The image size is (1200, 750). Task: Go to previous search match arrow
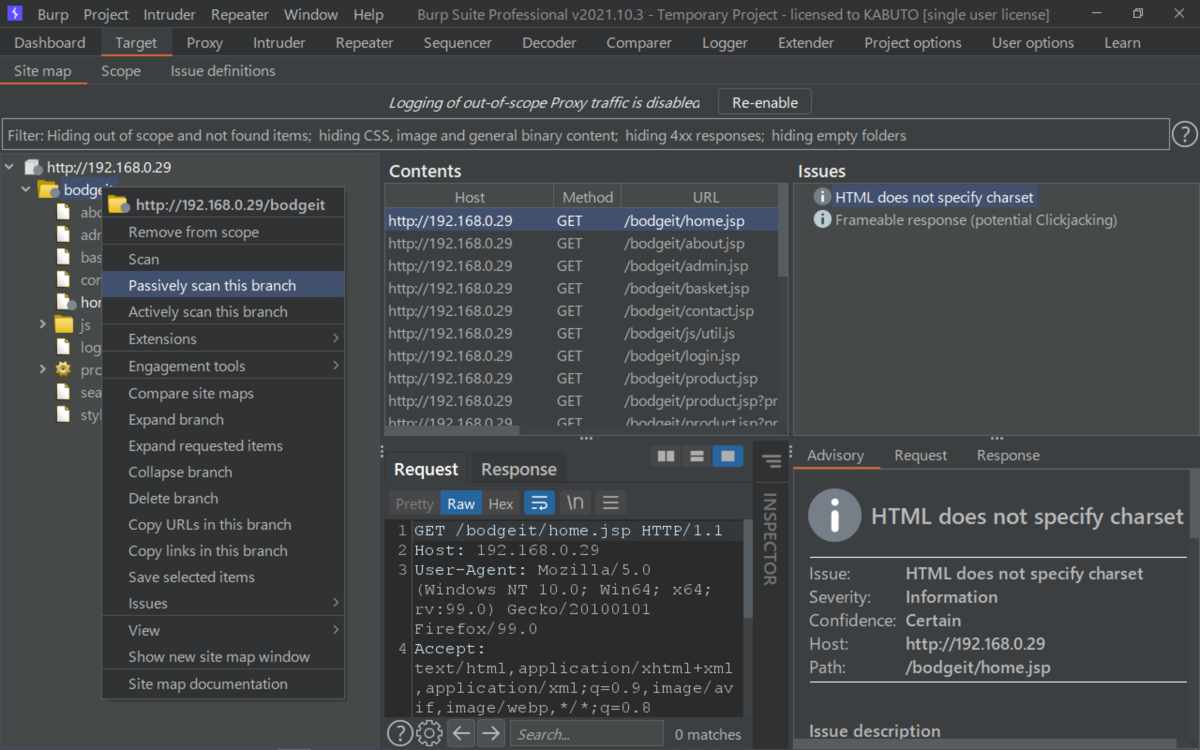click(461, 733)
